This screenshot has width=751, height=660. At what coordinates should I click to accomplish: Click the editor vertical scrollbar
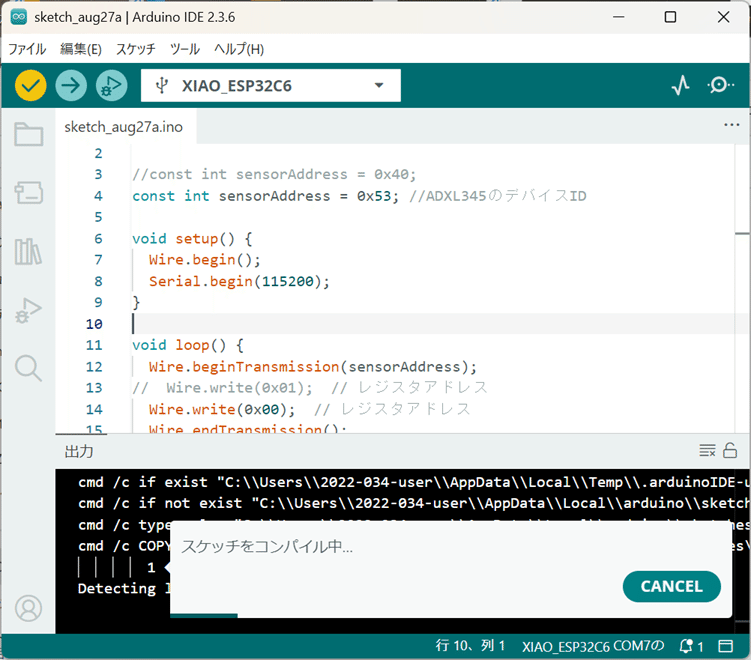coord(742,287)
